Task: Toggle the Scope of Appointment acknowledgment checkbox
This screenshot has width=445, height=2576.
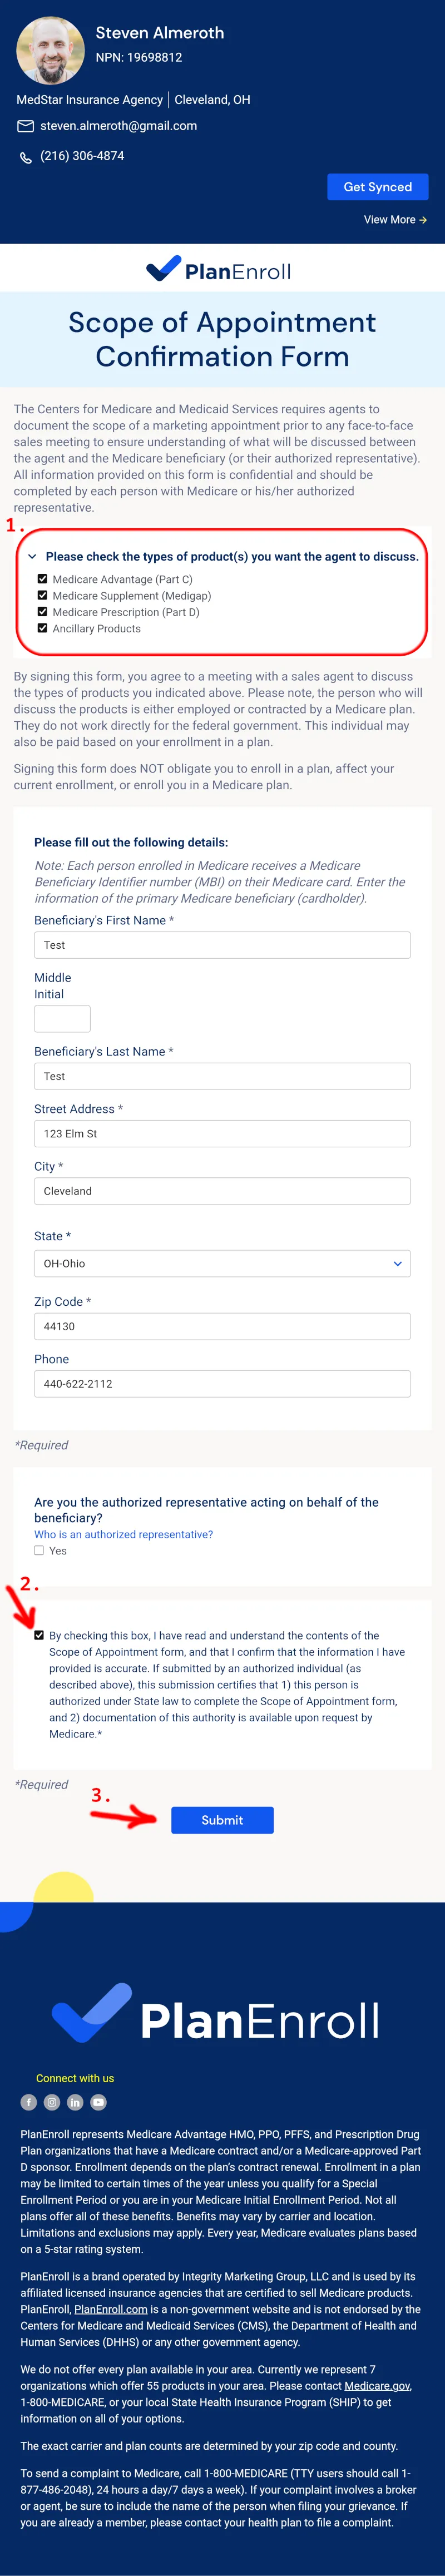Action: coord(39,1635)
